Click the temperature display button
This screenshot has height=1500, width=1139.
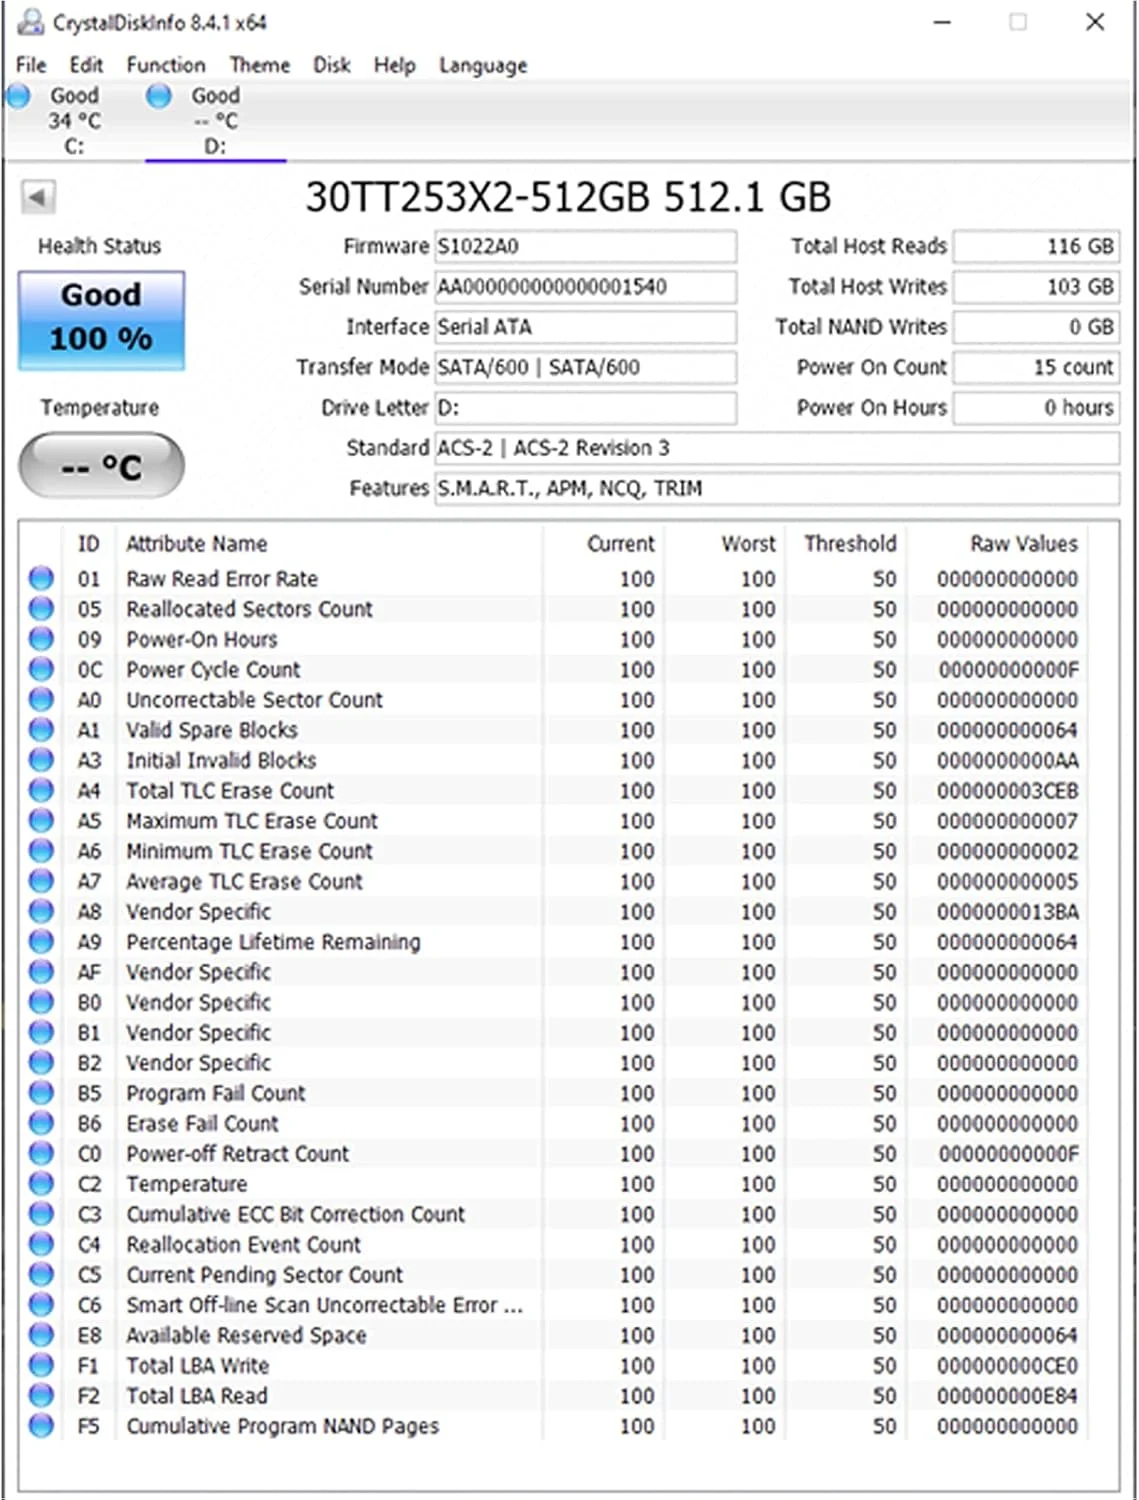pyautogui.click(x=101, y=466)
